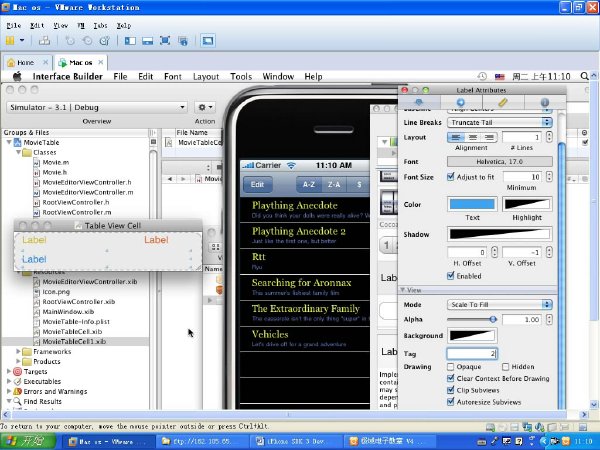Click the Apple menu icon
Screen dimensions: 600x450
[17, 77]
